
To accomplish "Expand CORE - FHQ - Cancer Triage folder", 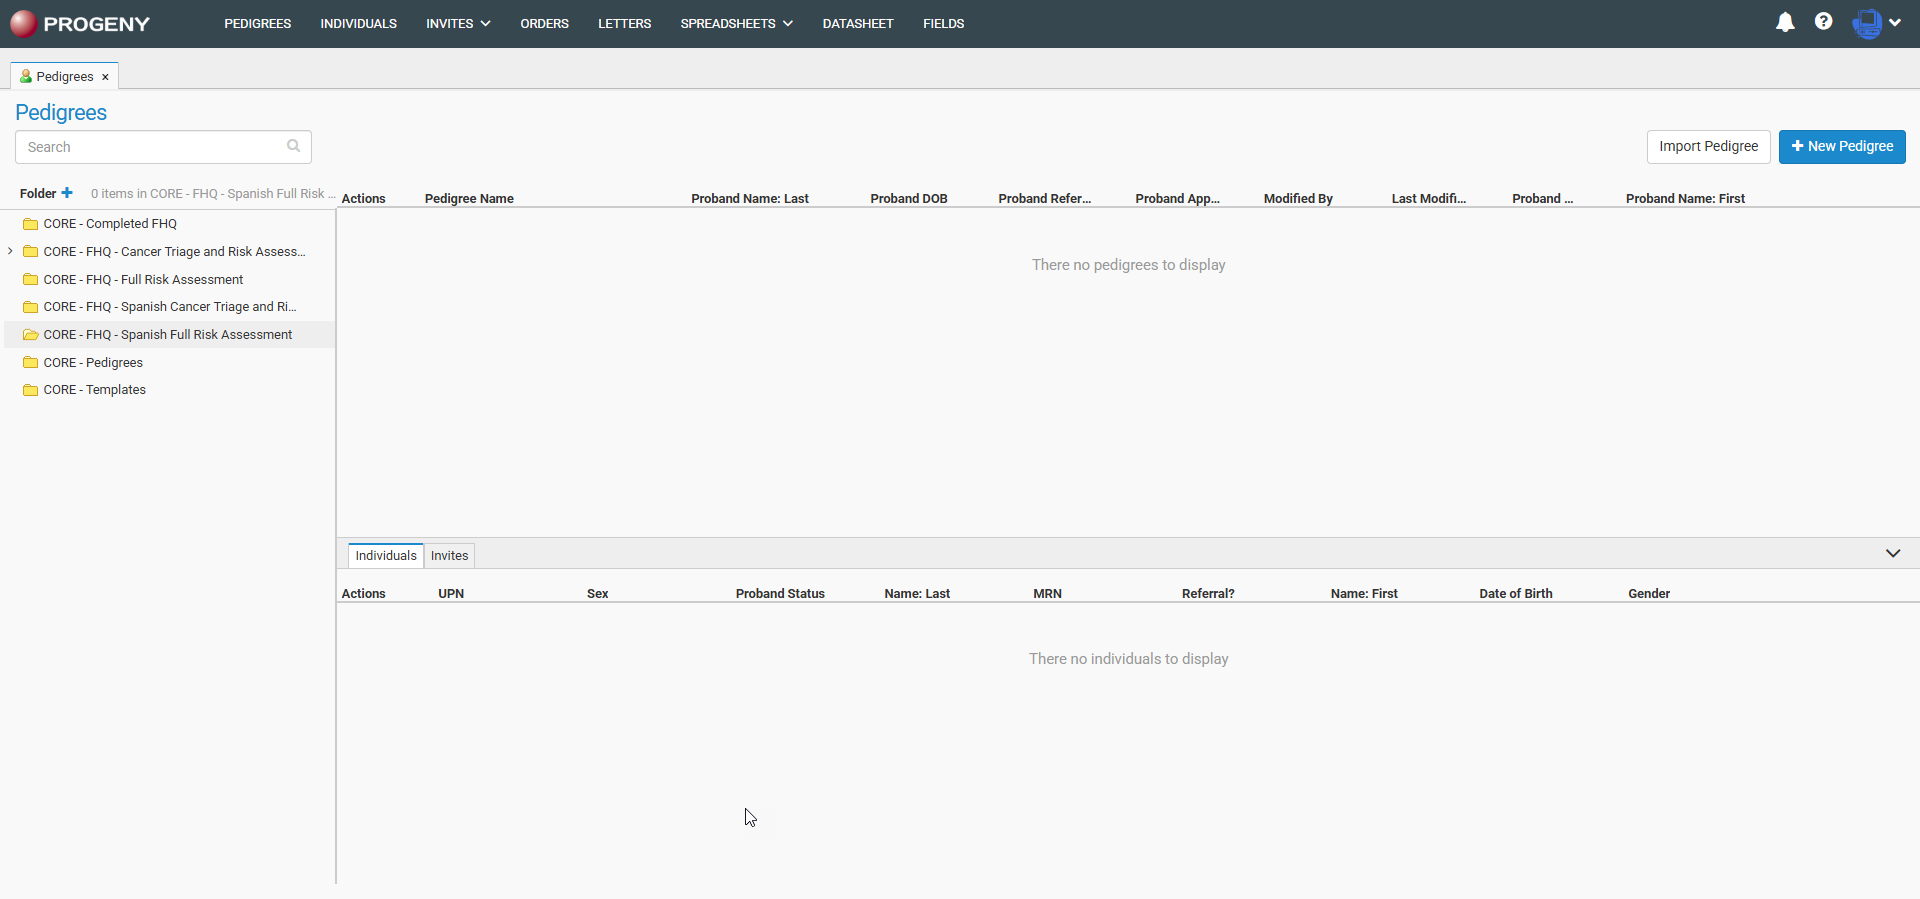I will pyautogui.click(x=10, y=251).
